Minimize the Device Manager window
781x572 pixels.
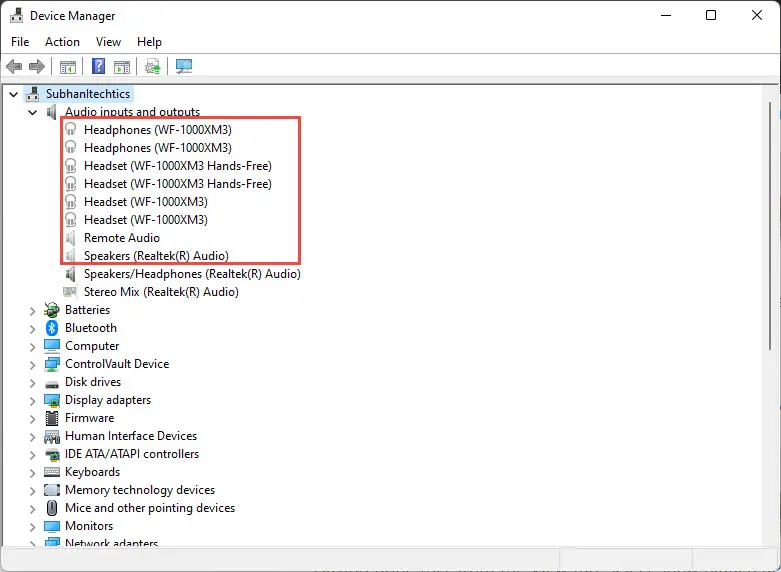[x=666, y=15]
